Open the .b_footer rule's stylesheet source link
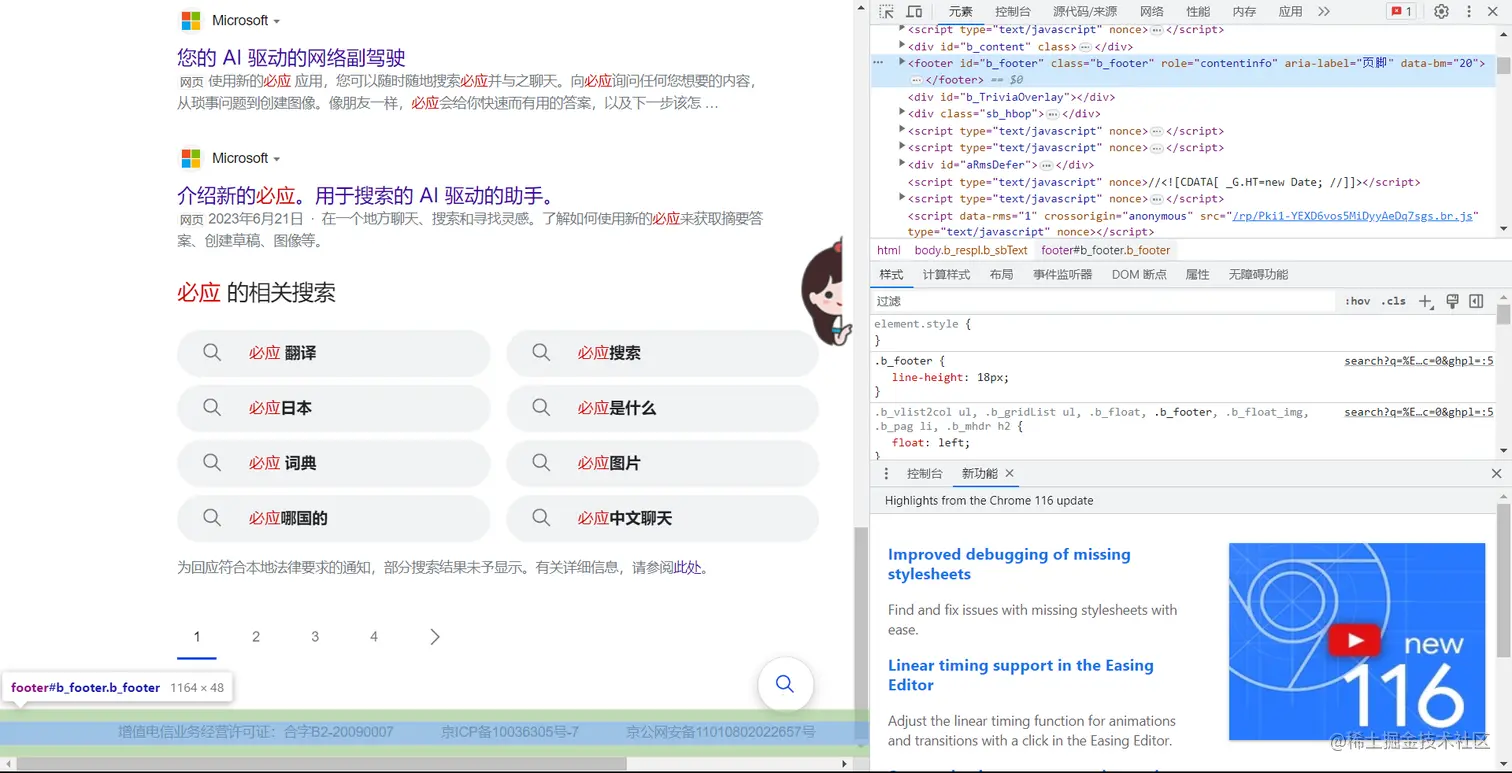Screen dimensions: 1512x773 coord(1418,361)
